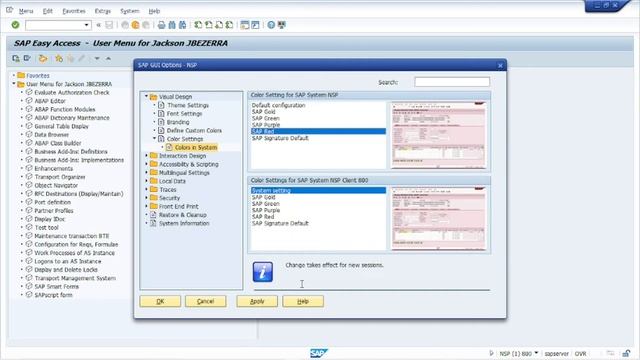Select Define Custom Colors in the tree

pyautogui.click(x=194, y=130)
